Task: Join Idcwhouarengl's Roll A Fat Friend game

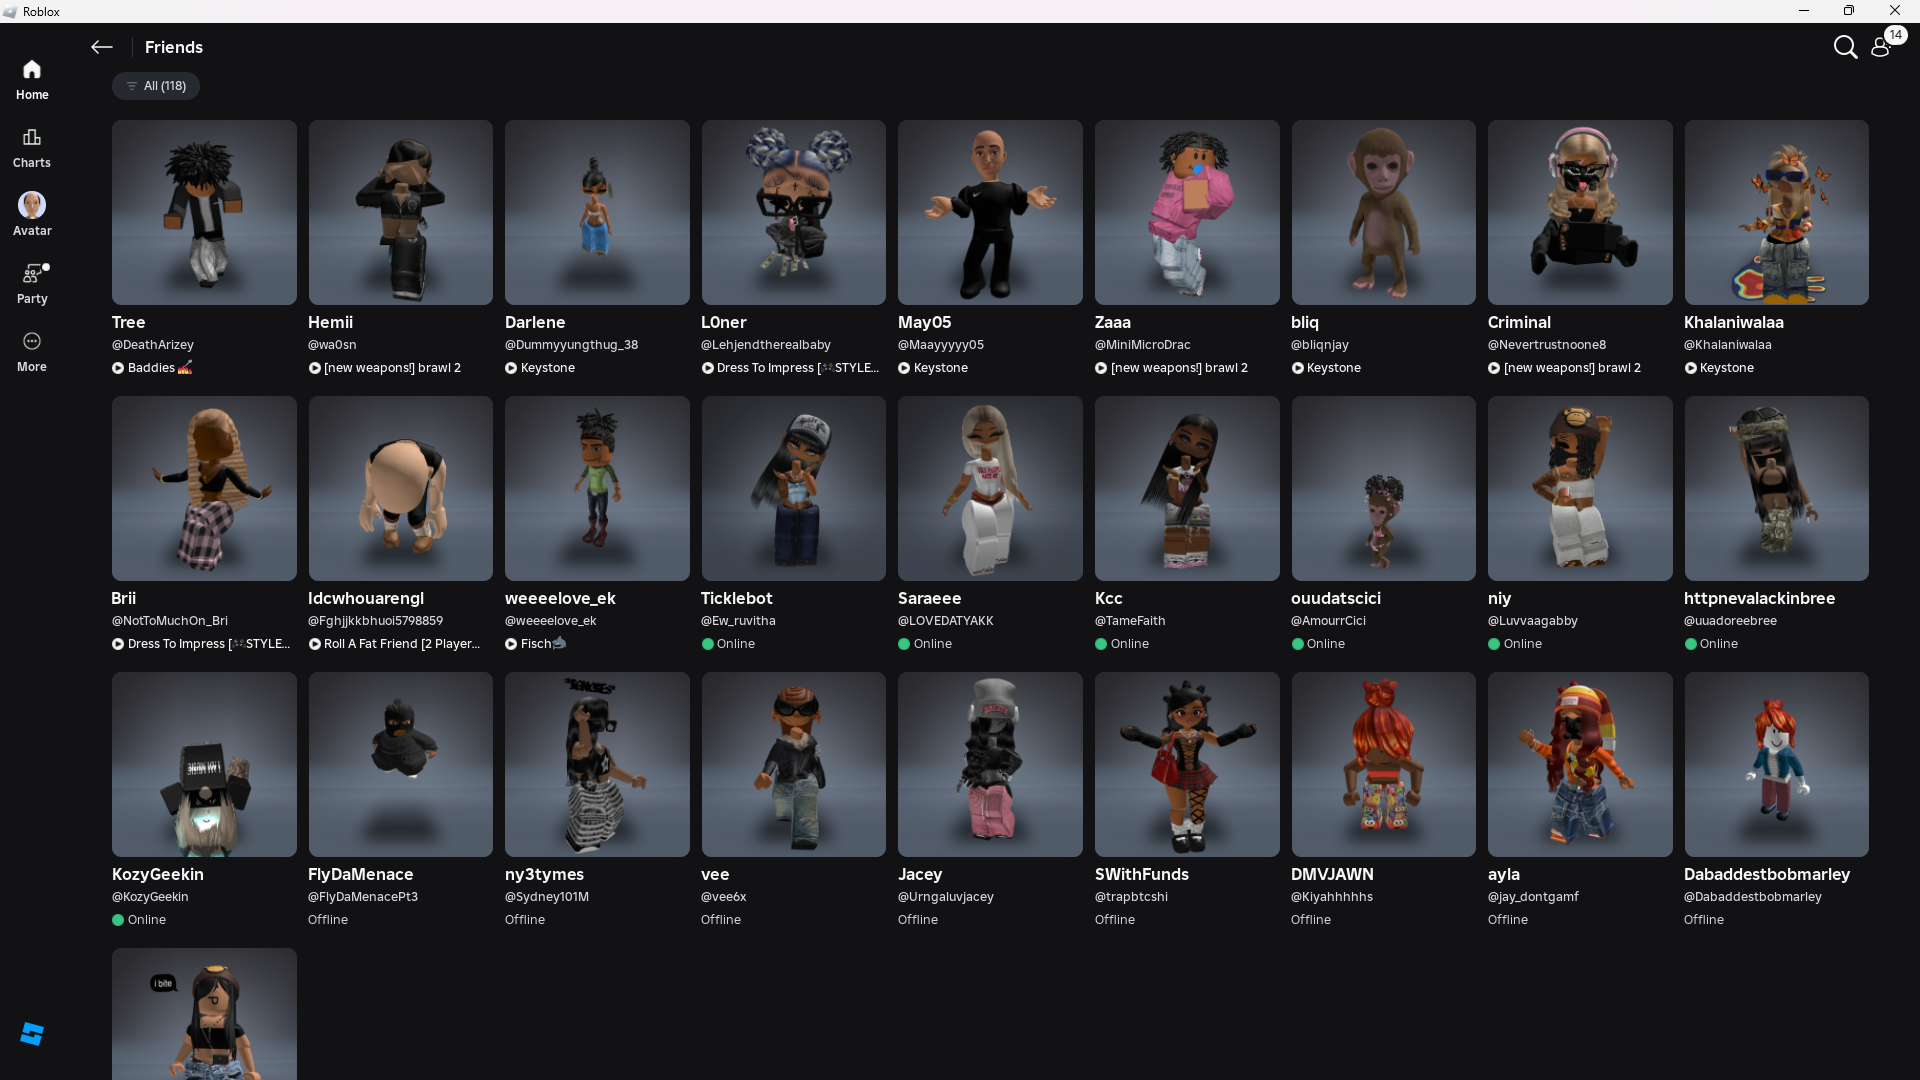Action: 394,644
